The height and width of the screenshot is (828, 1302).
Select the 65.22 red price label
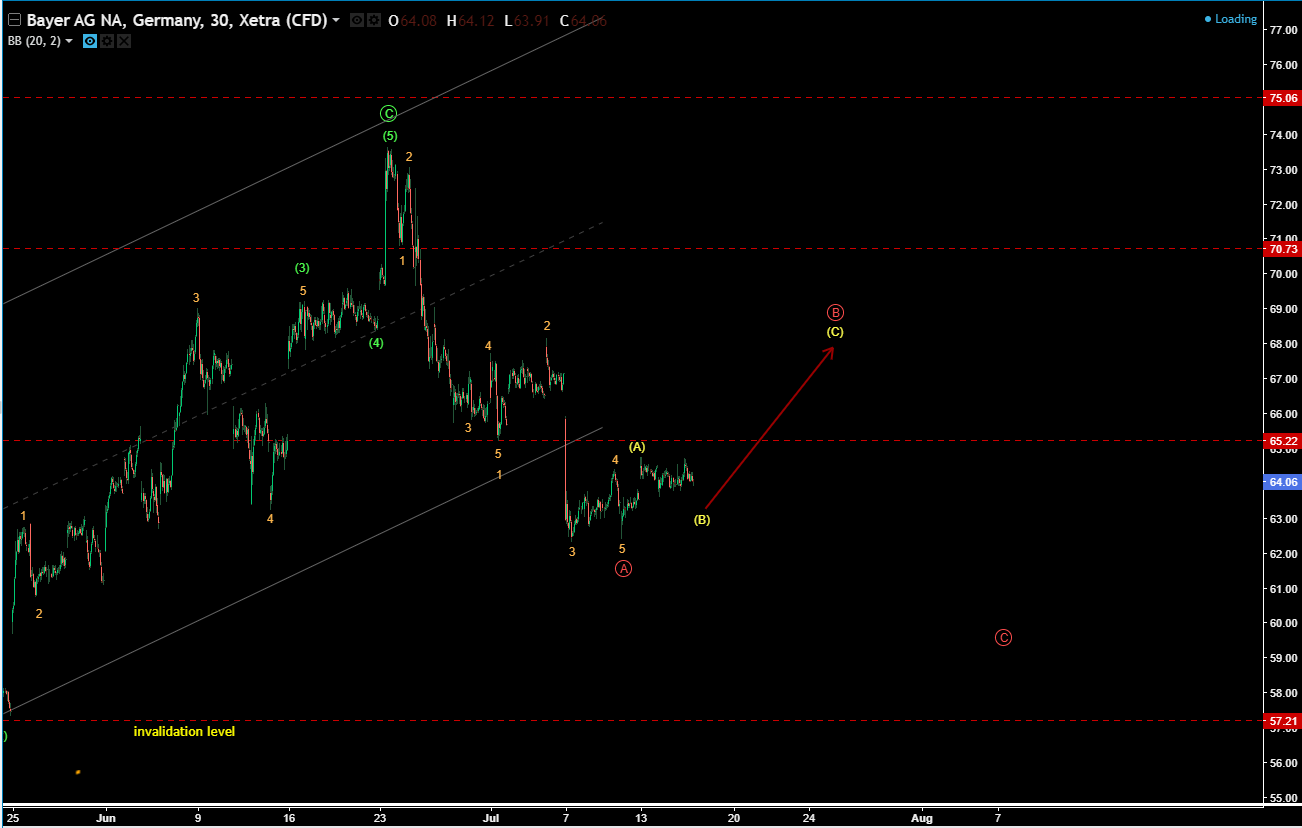[1282, 441]
